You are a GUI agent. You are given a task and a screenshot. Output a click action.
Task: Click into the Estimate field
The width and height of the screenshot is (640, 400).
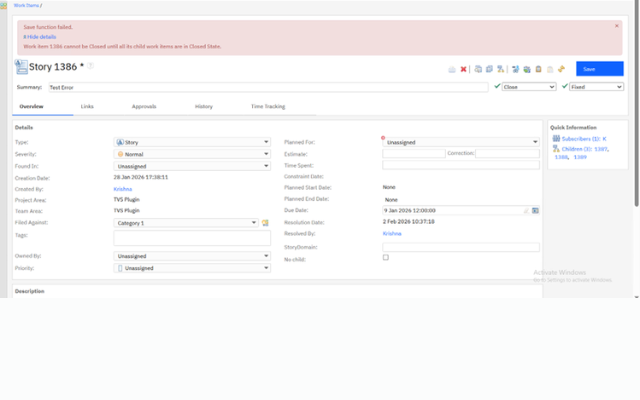[413, 153]
